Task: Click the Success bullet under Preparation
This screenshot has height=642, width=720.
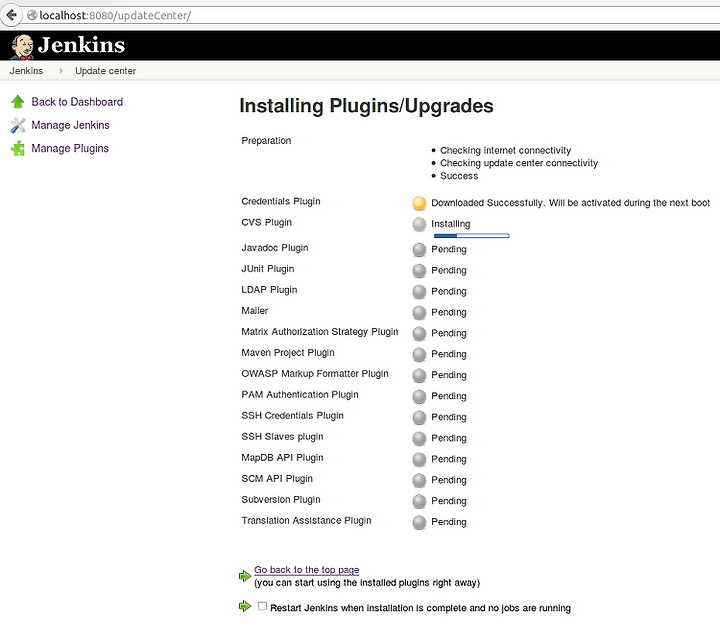Action: click(x=459, y=176)
